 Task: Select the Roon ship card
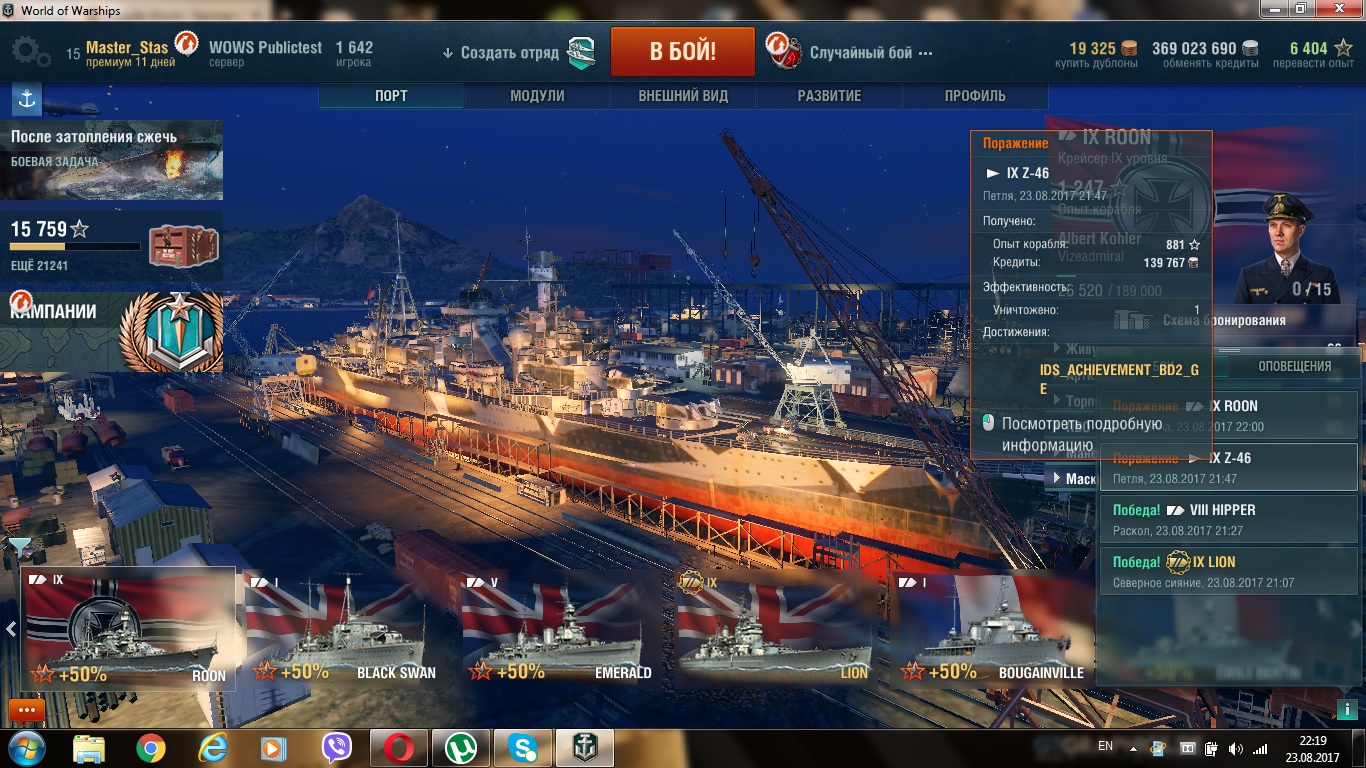pos(128,628)
